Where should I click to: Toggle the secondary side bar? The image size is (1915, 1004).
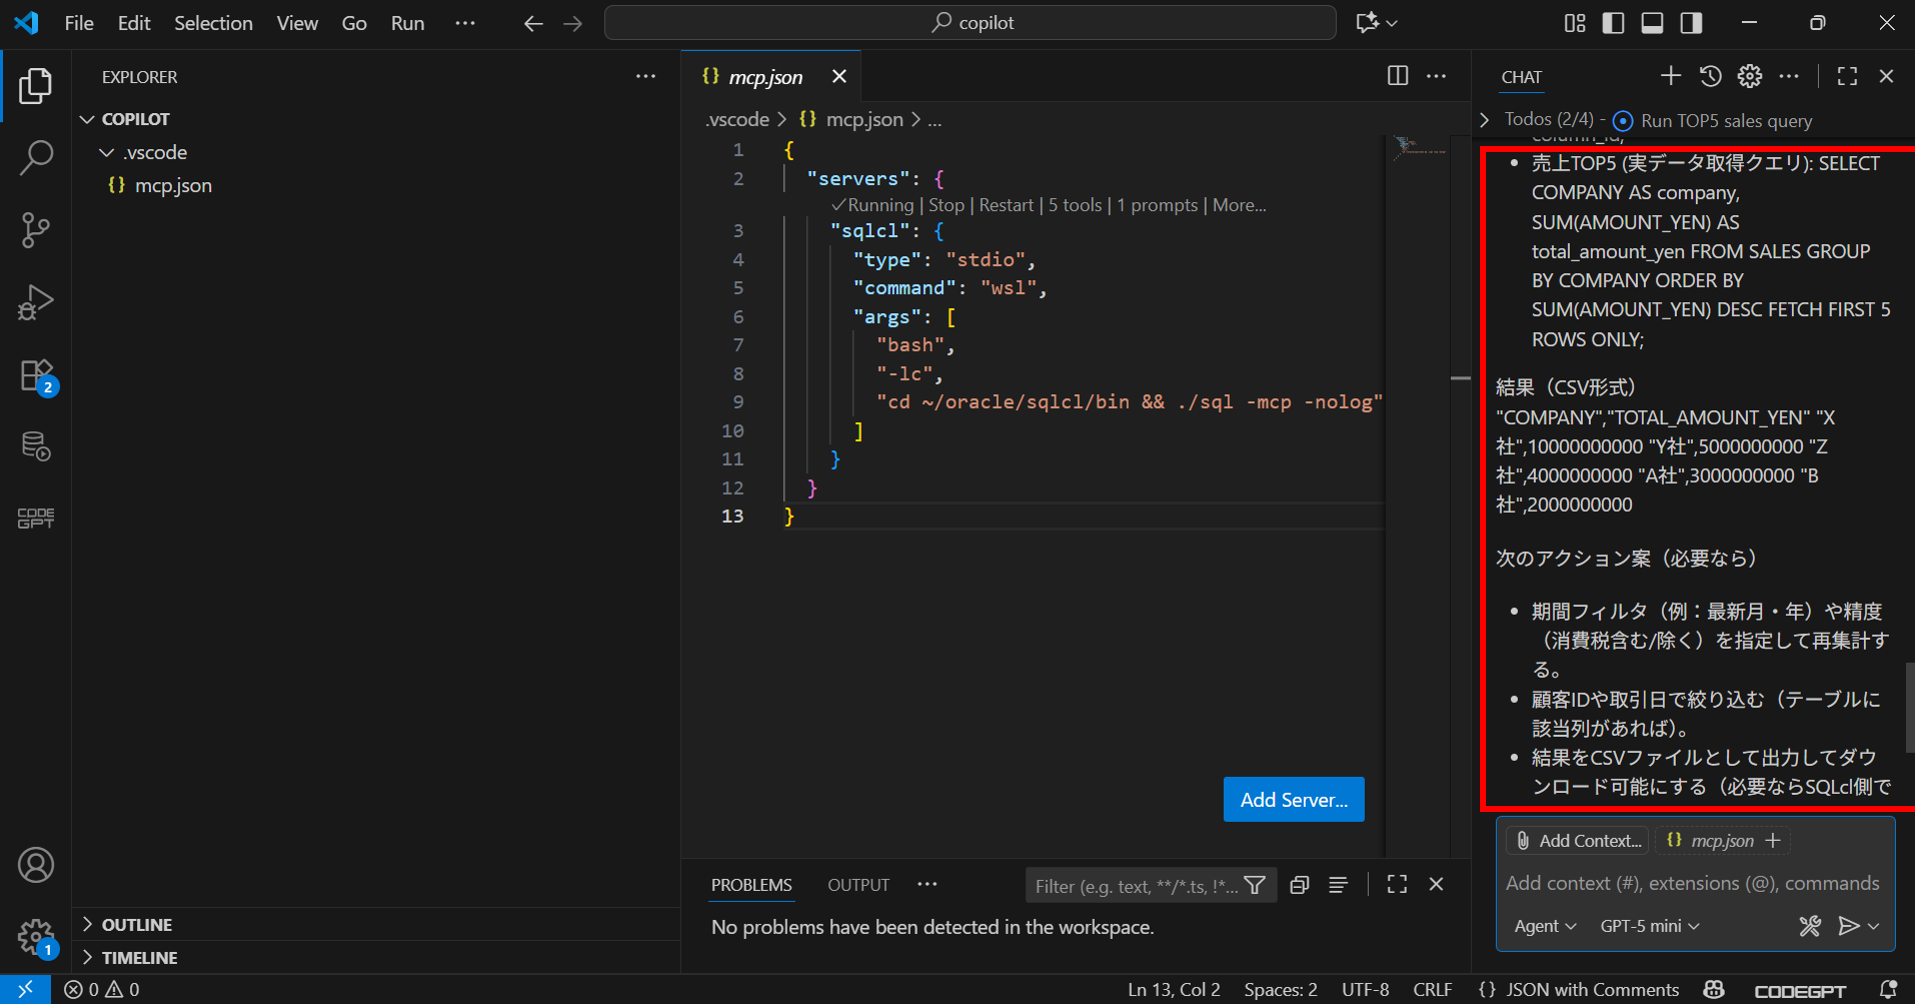(x=1691, y=23)
